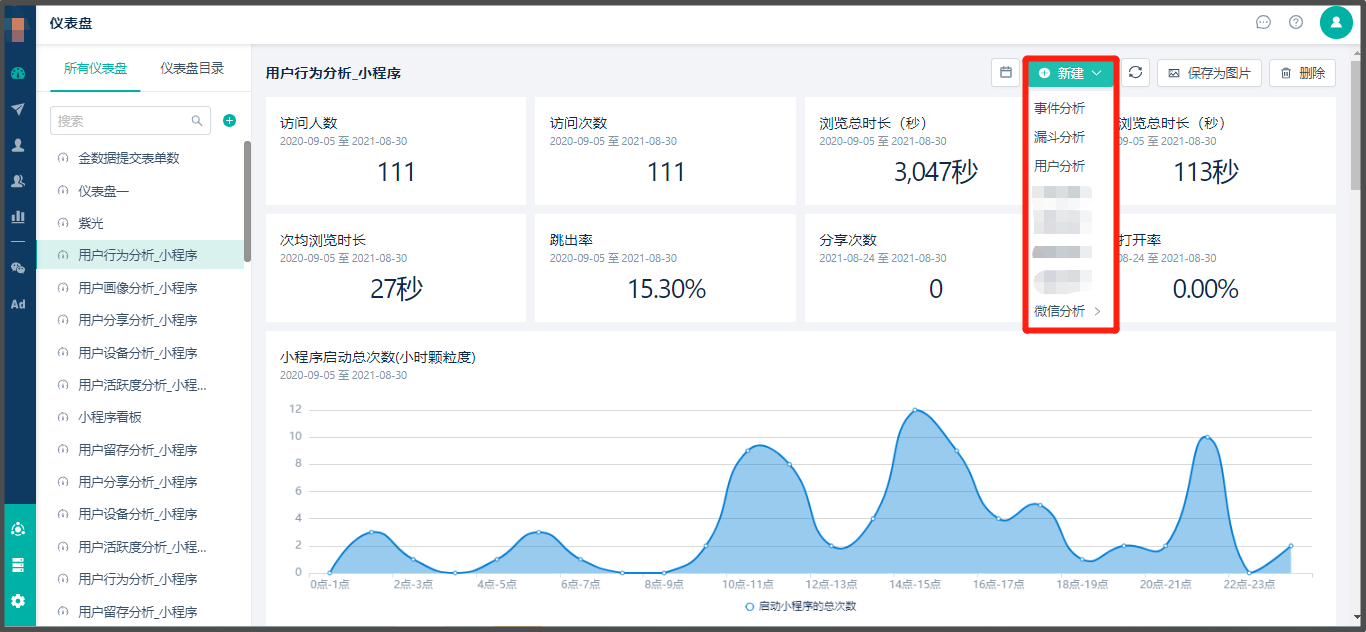Click the search magnifier icon
Viewport: 1366px width, 632px height.
(x=197, y=121)
